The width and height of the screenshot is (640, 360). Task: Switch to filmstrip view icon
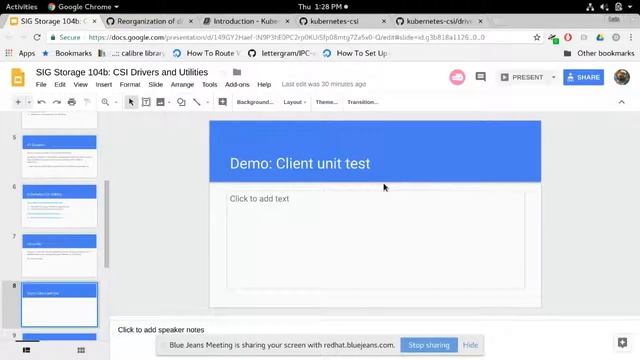coord(27,350)
